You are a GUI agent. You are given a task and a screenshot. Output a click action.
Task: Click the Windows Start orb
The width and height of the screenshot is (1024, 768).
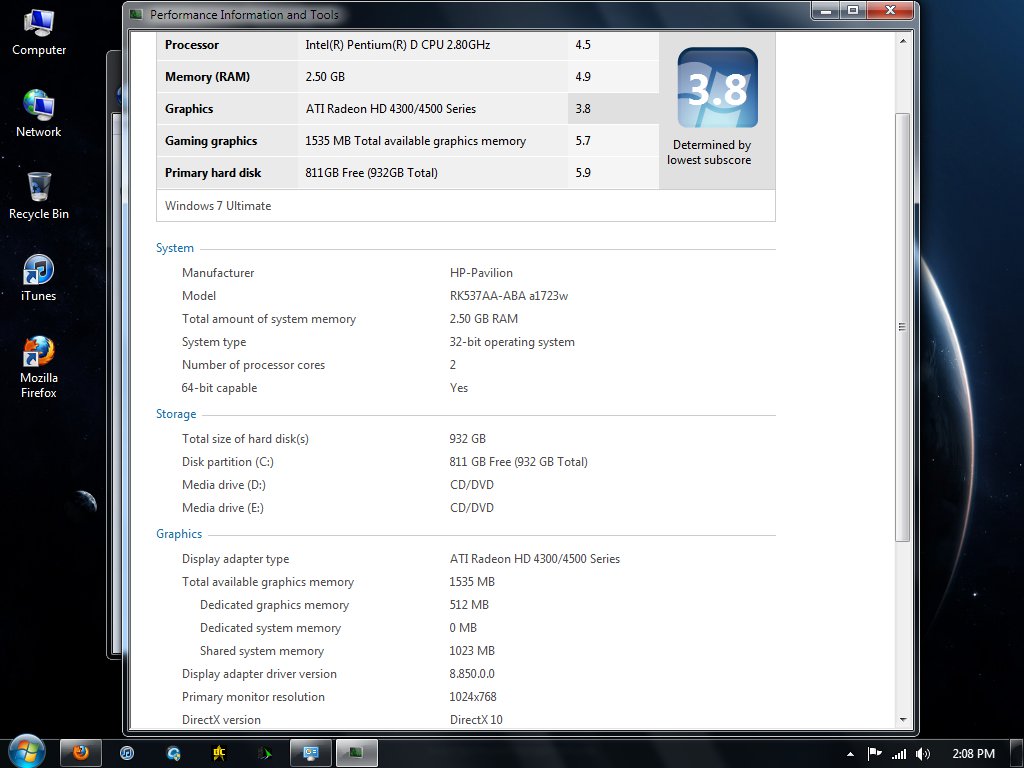25,752
